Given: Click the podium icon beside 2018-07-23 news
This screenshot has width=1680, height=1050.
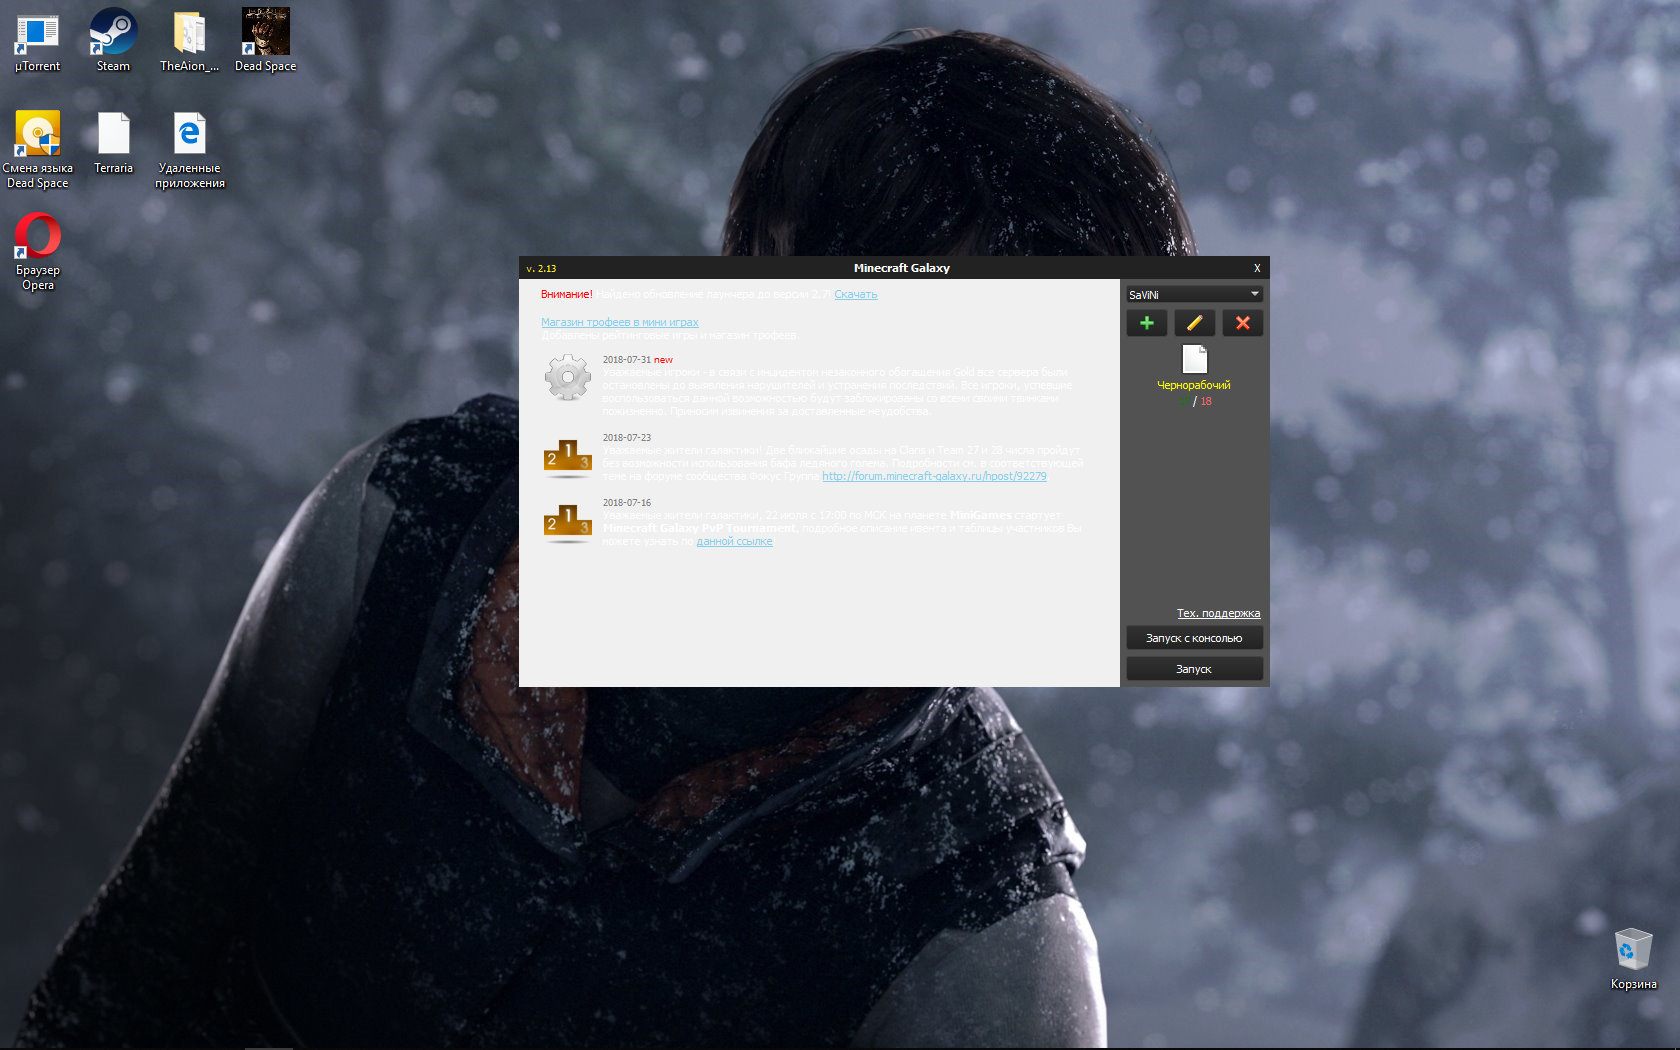Looking at the screenshot, I should tap(567, 458).
